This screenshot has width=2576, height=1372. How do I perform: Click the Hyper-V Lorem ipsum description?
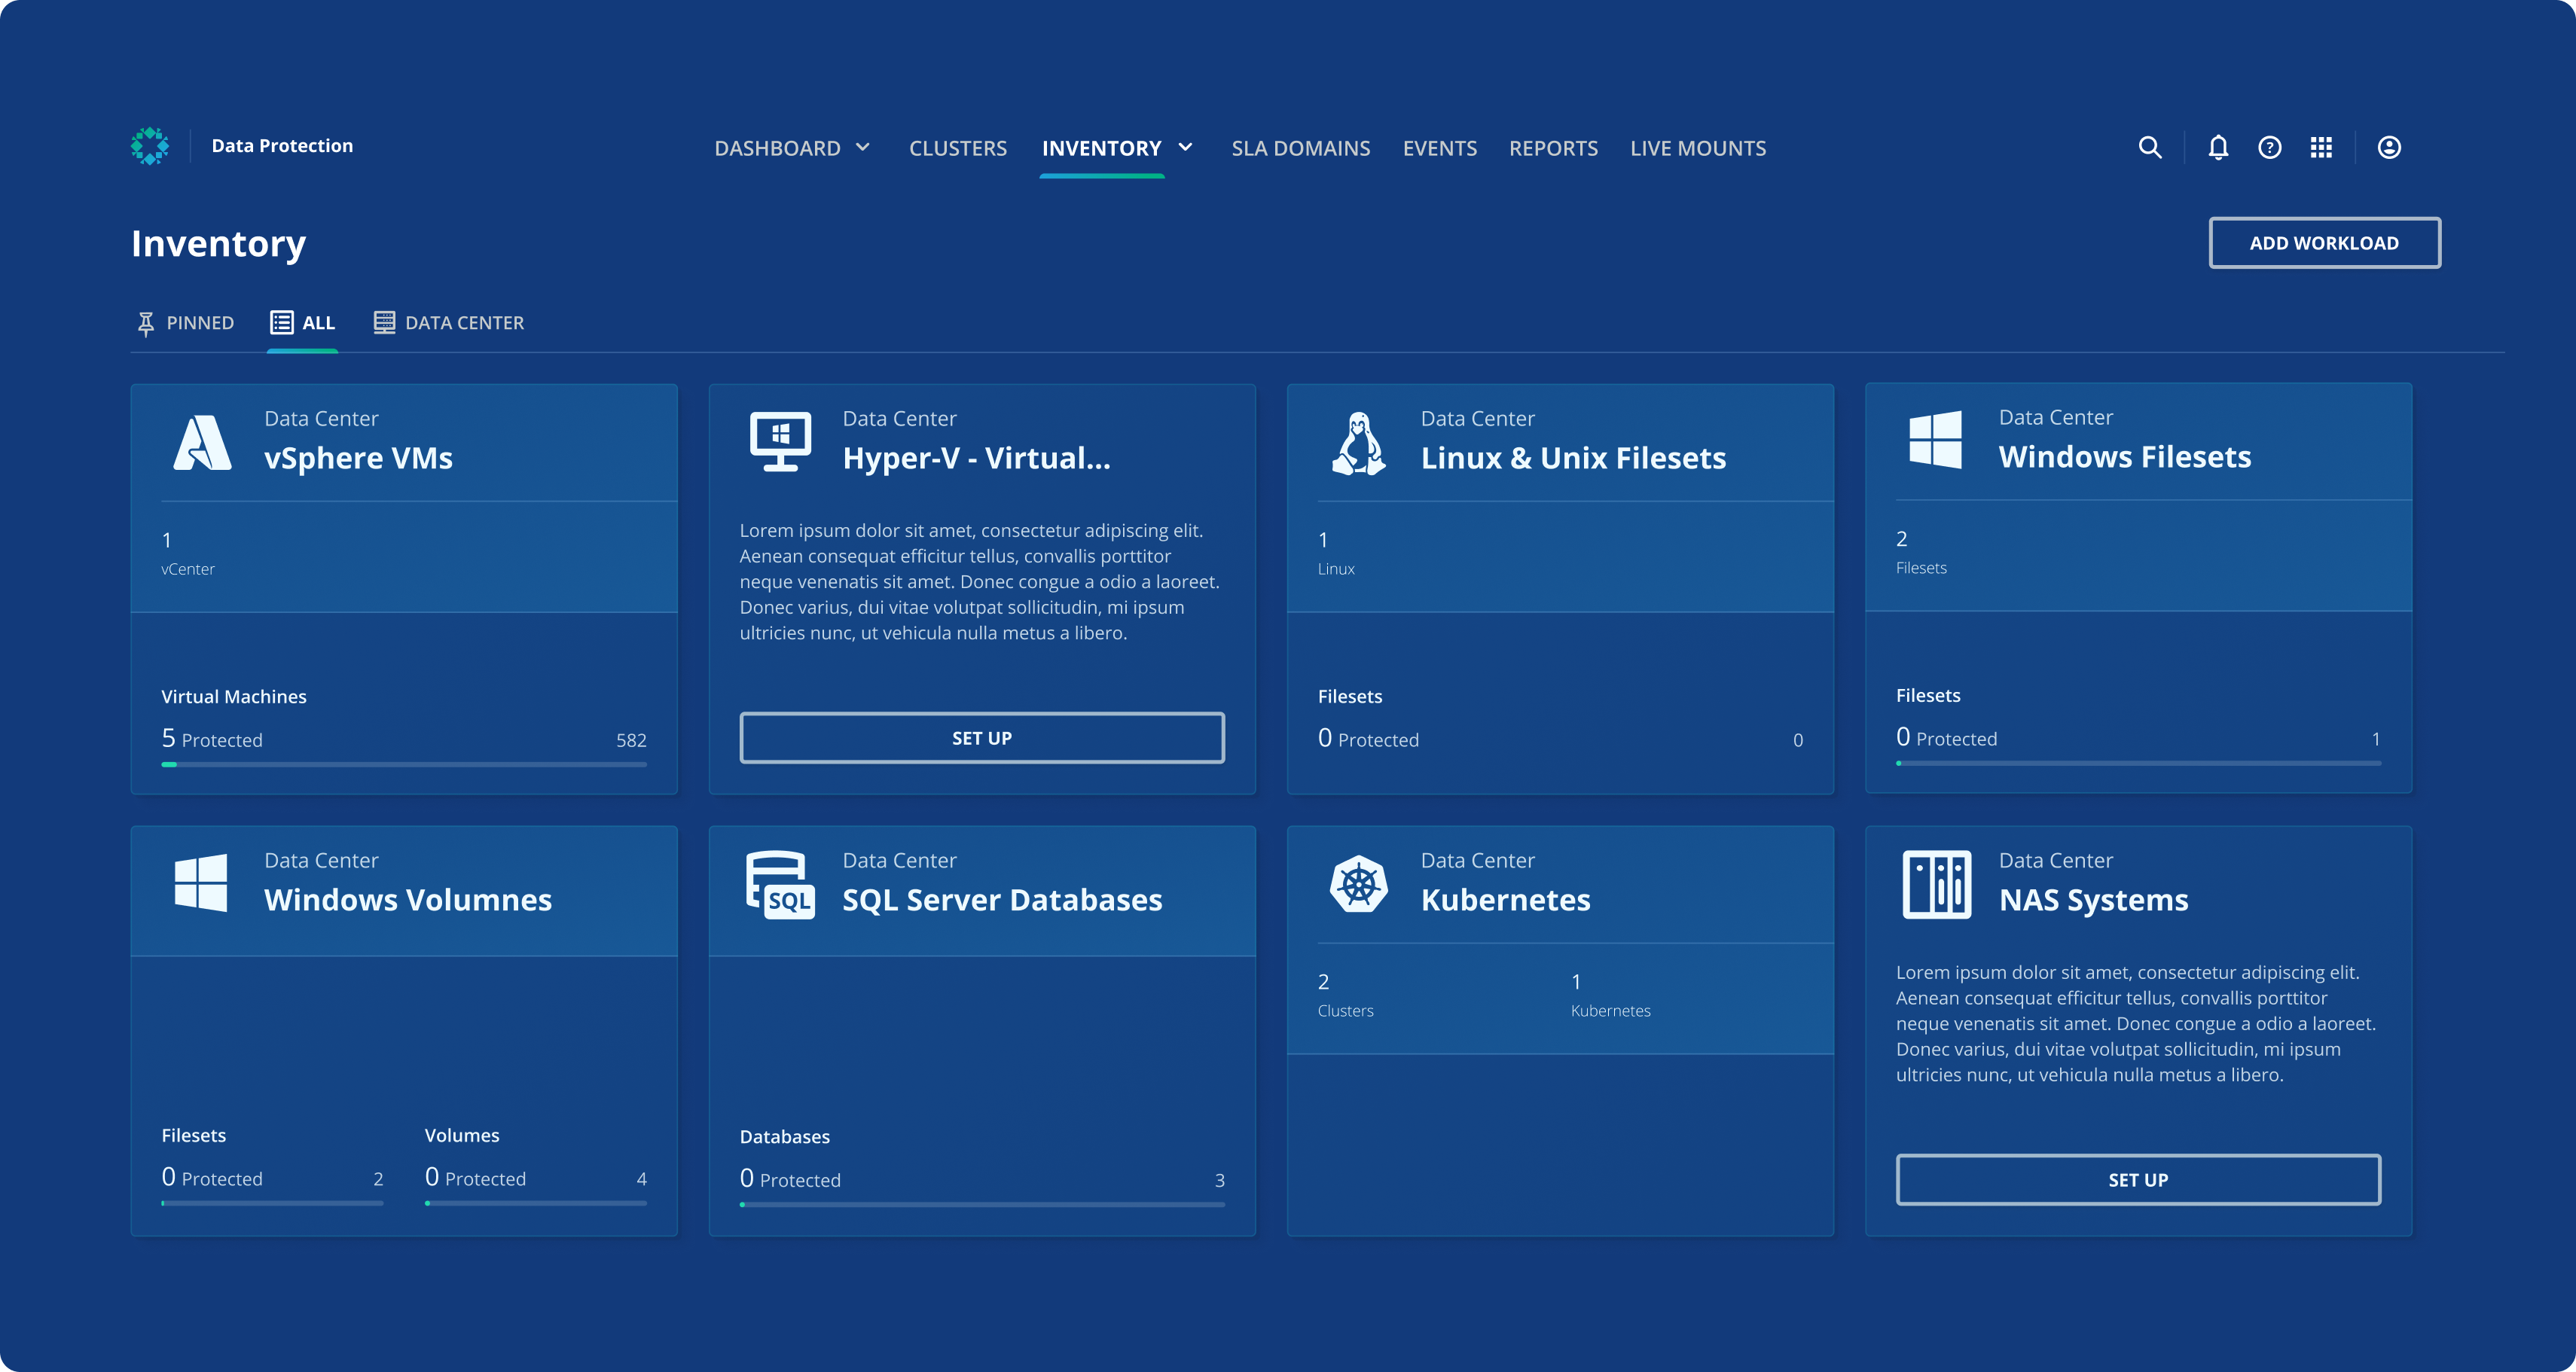point(980,582)
